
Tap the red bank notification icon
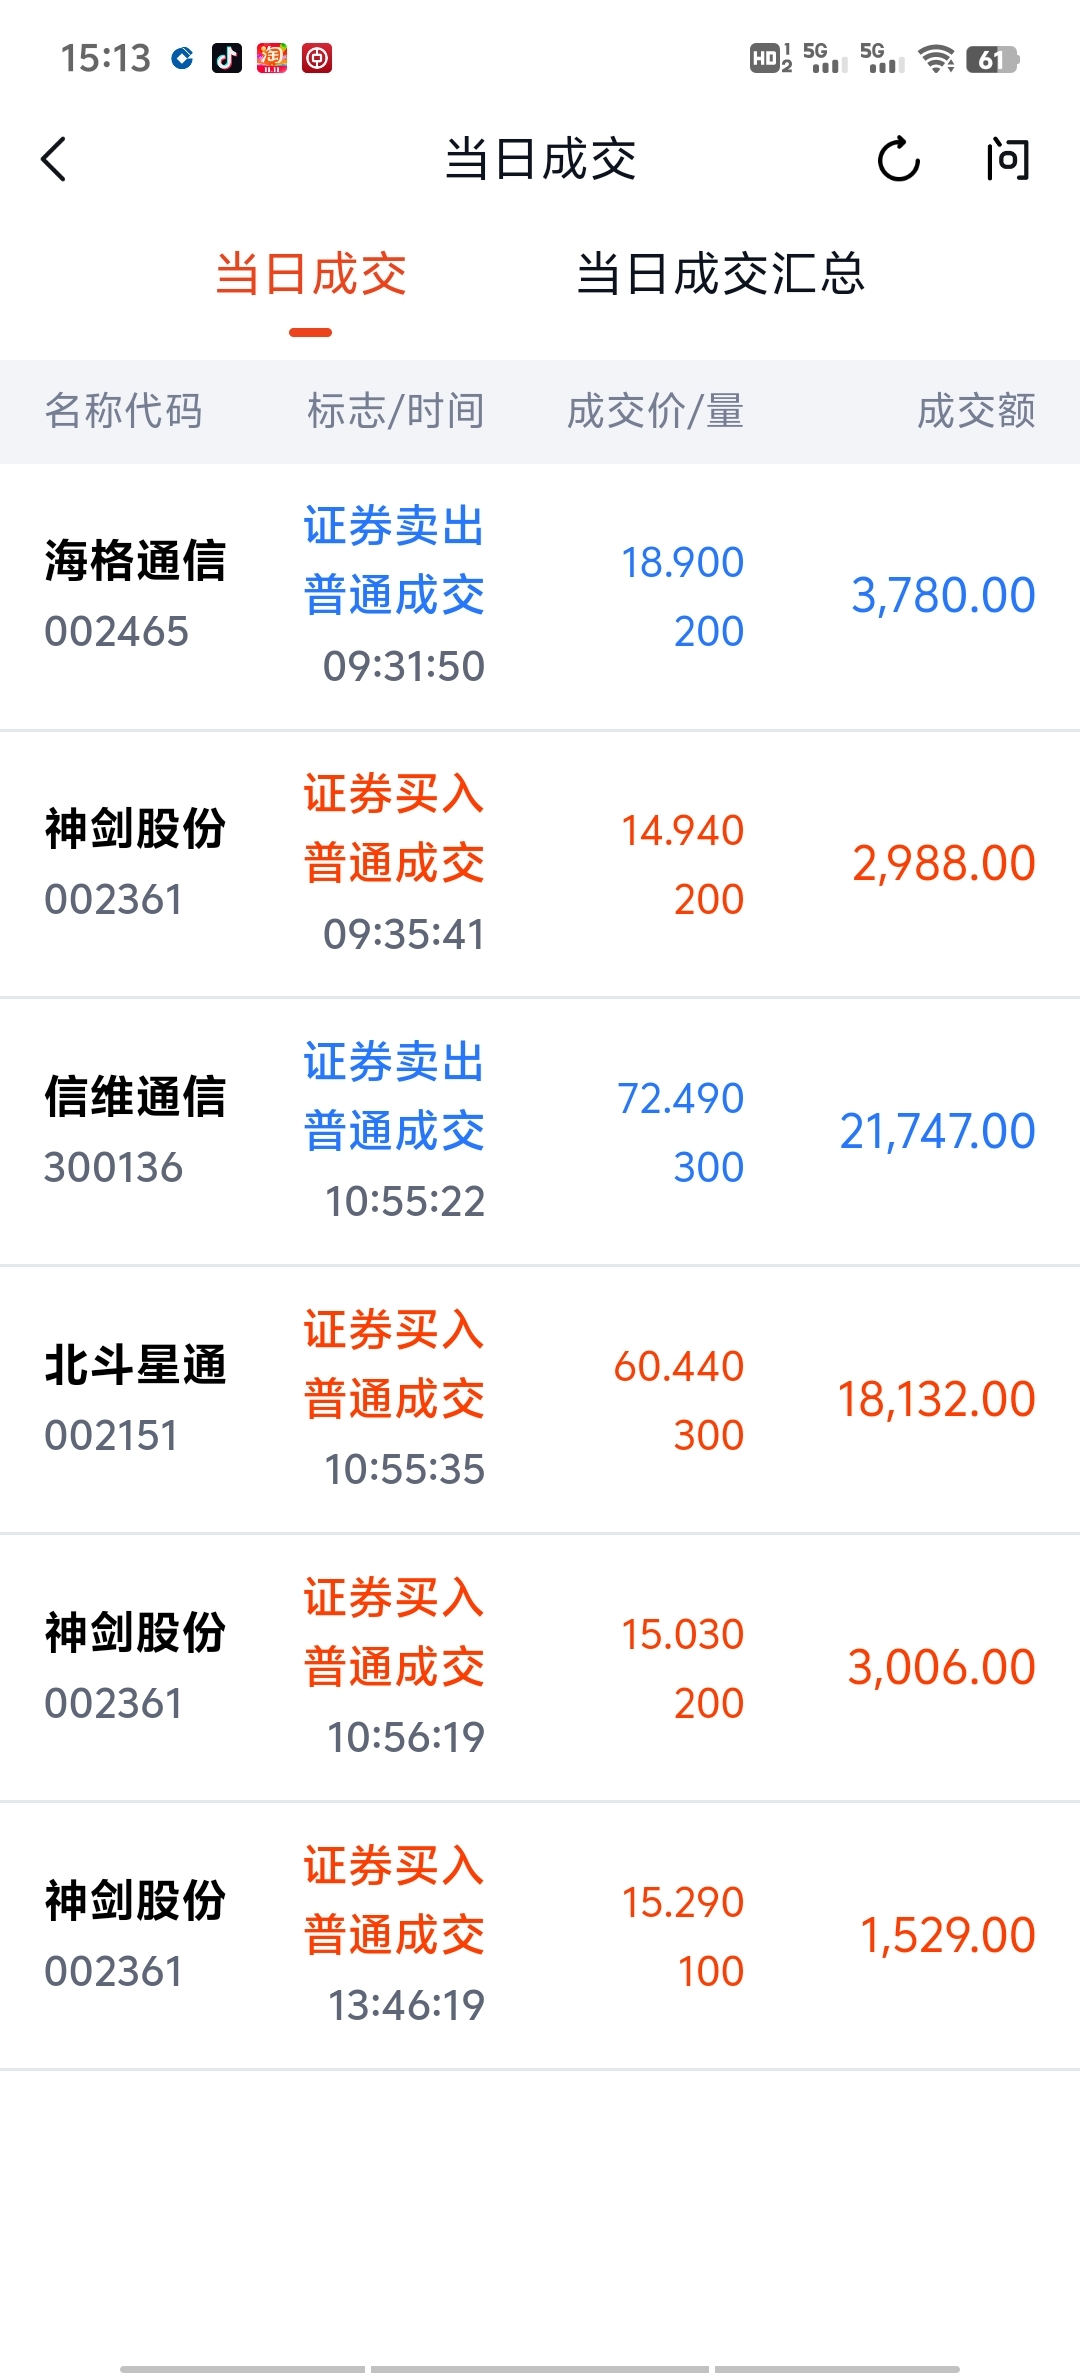317,58
